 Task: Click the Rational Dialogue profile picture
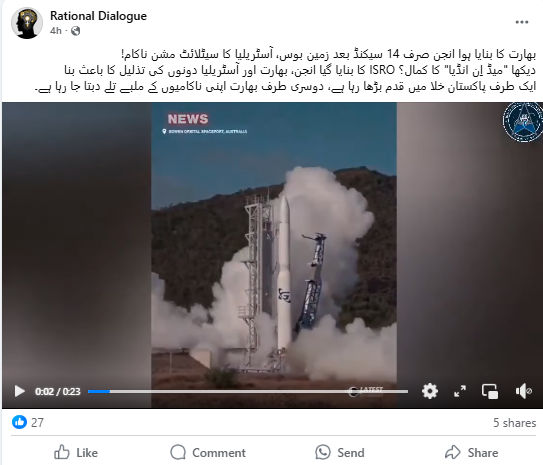[x=27, y=23]
